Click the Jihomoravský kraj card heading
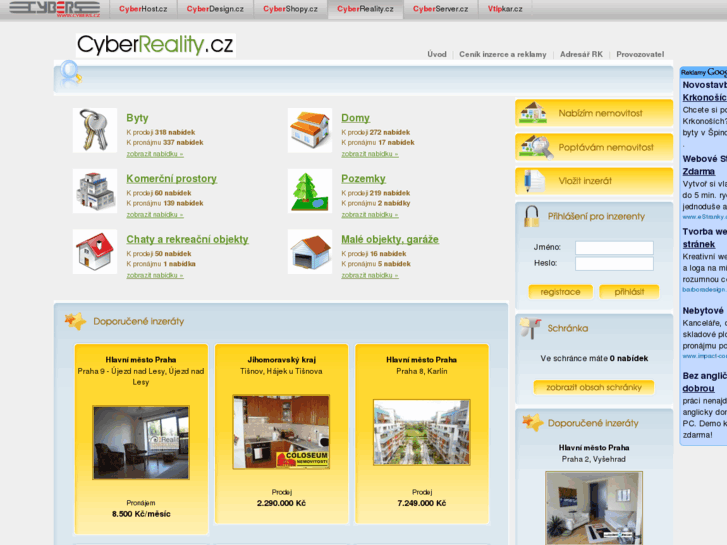This screenshot has width=727, height=545. [x=281, y=359]
